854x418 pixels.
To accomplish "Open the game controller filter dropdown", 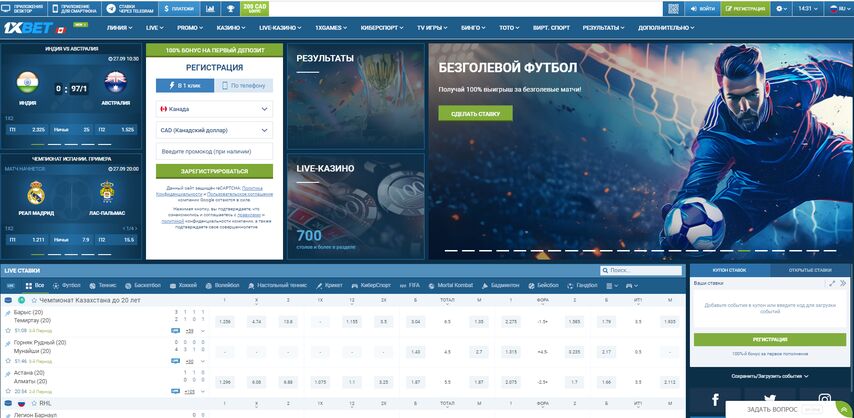I will (x=631, y=286).
